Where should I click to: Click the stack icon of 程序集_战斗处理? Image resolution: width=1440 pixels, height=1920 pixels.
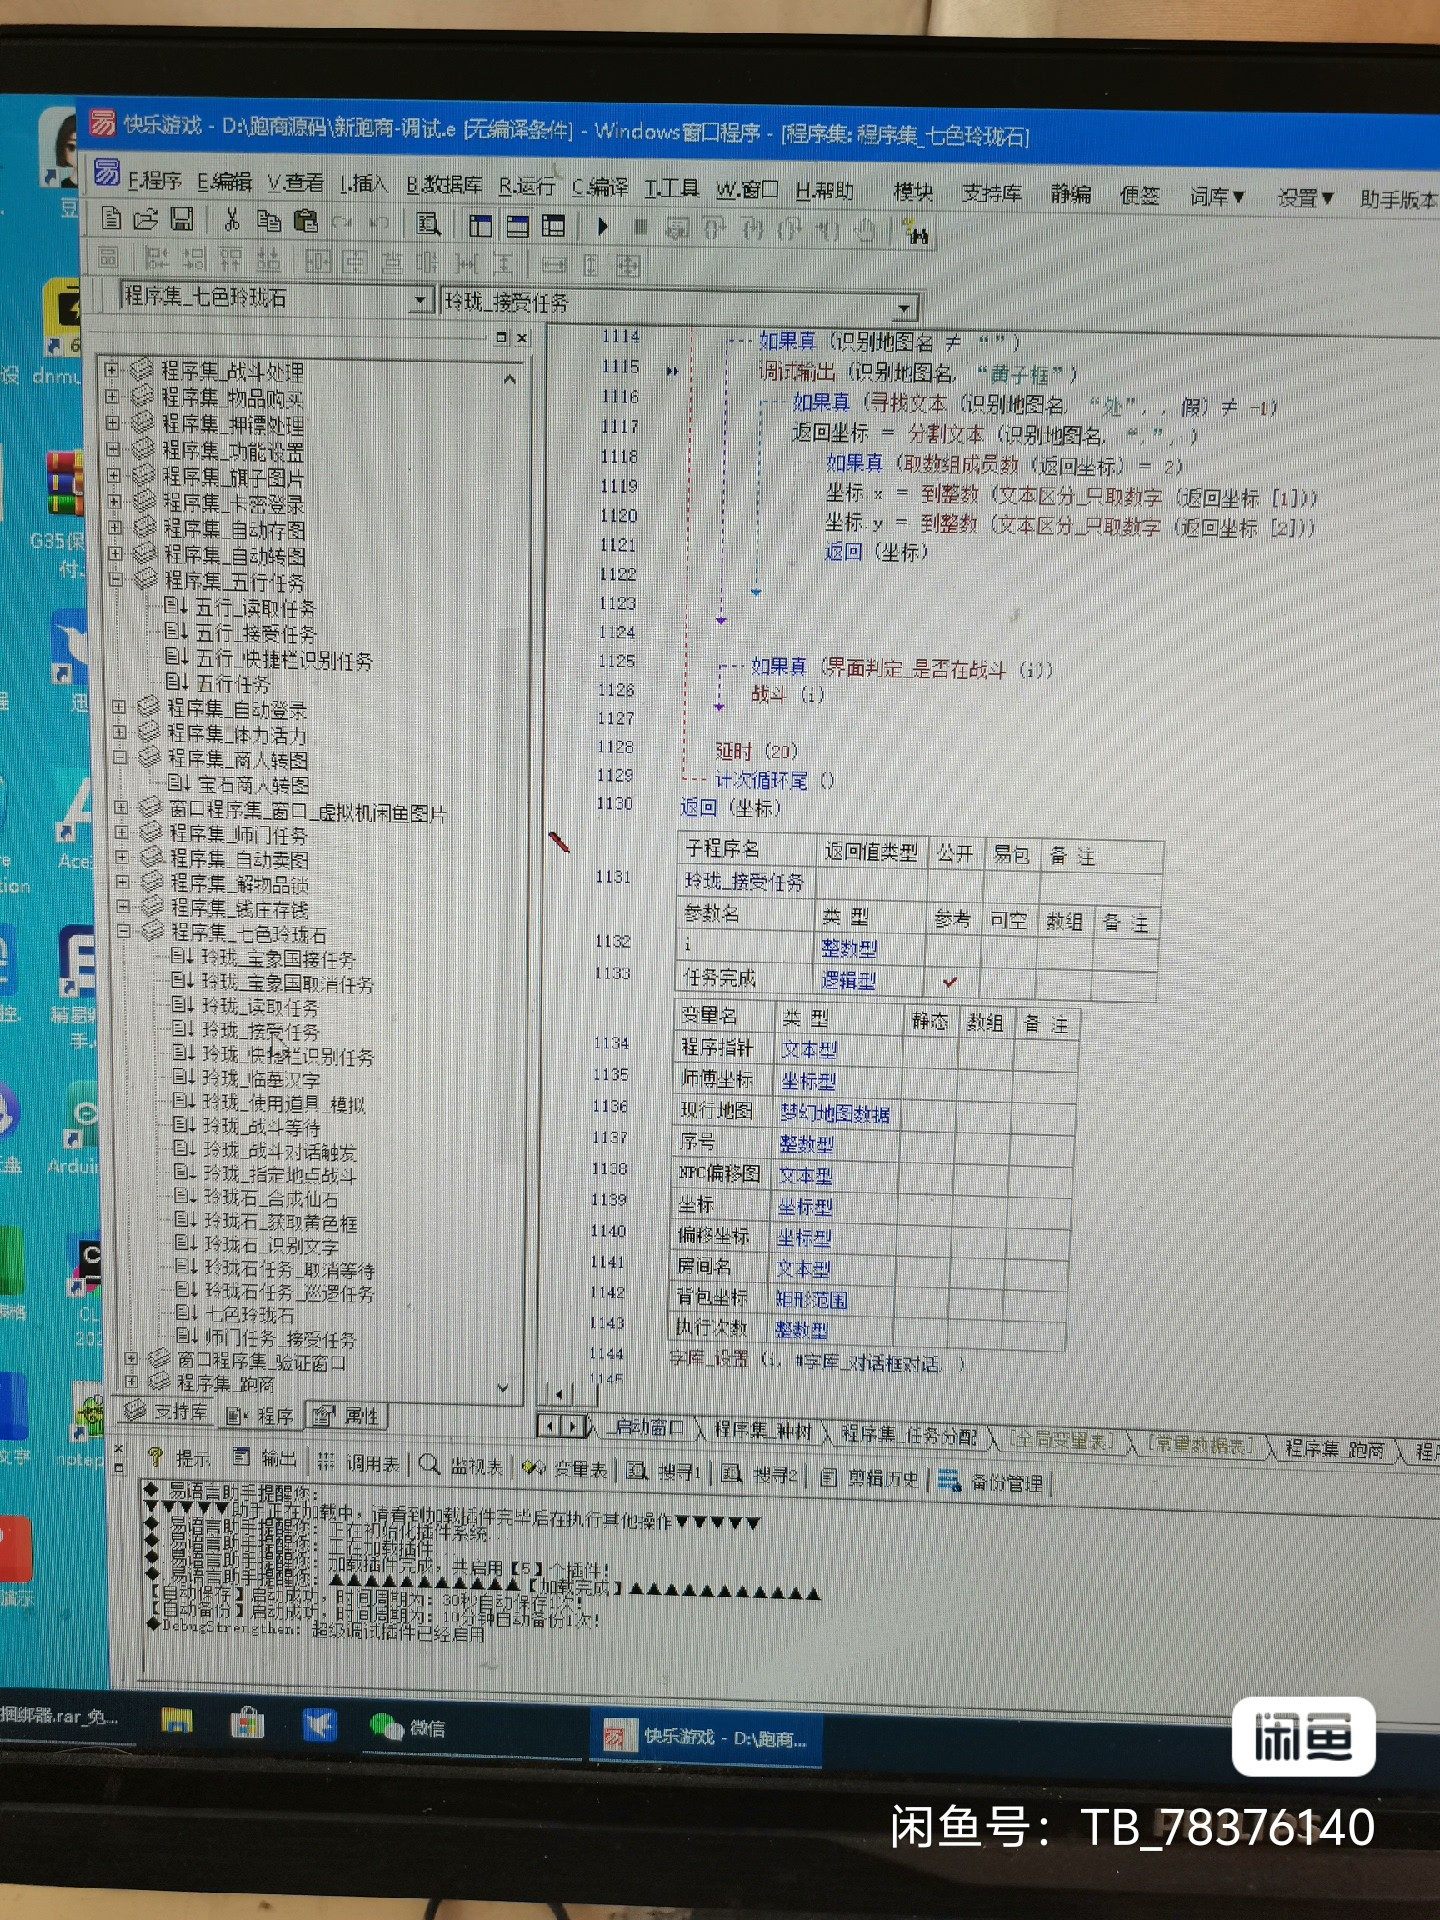(142, 370)
